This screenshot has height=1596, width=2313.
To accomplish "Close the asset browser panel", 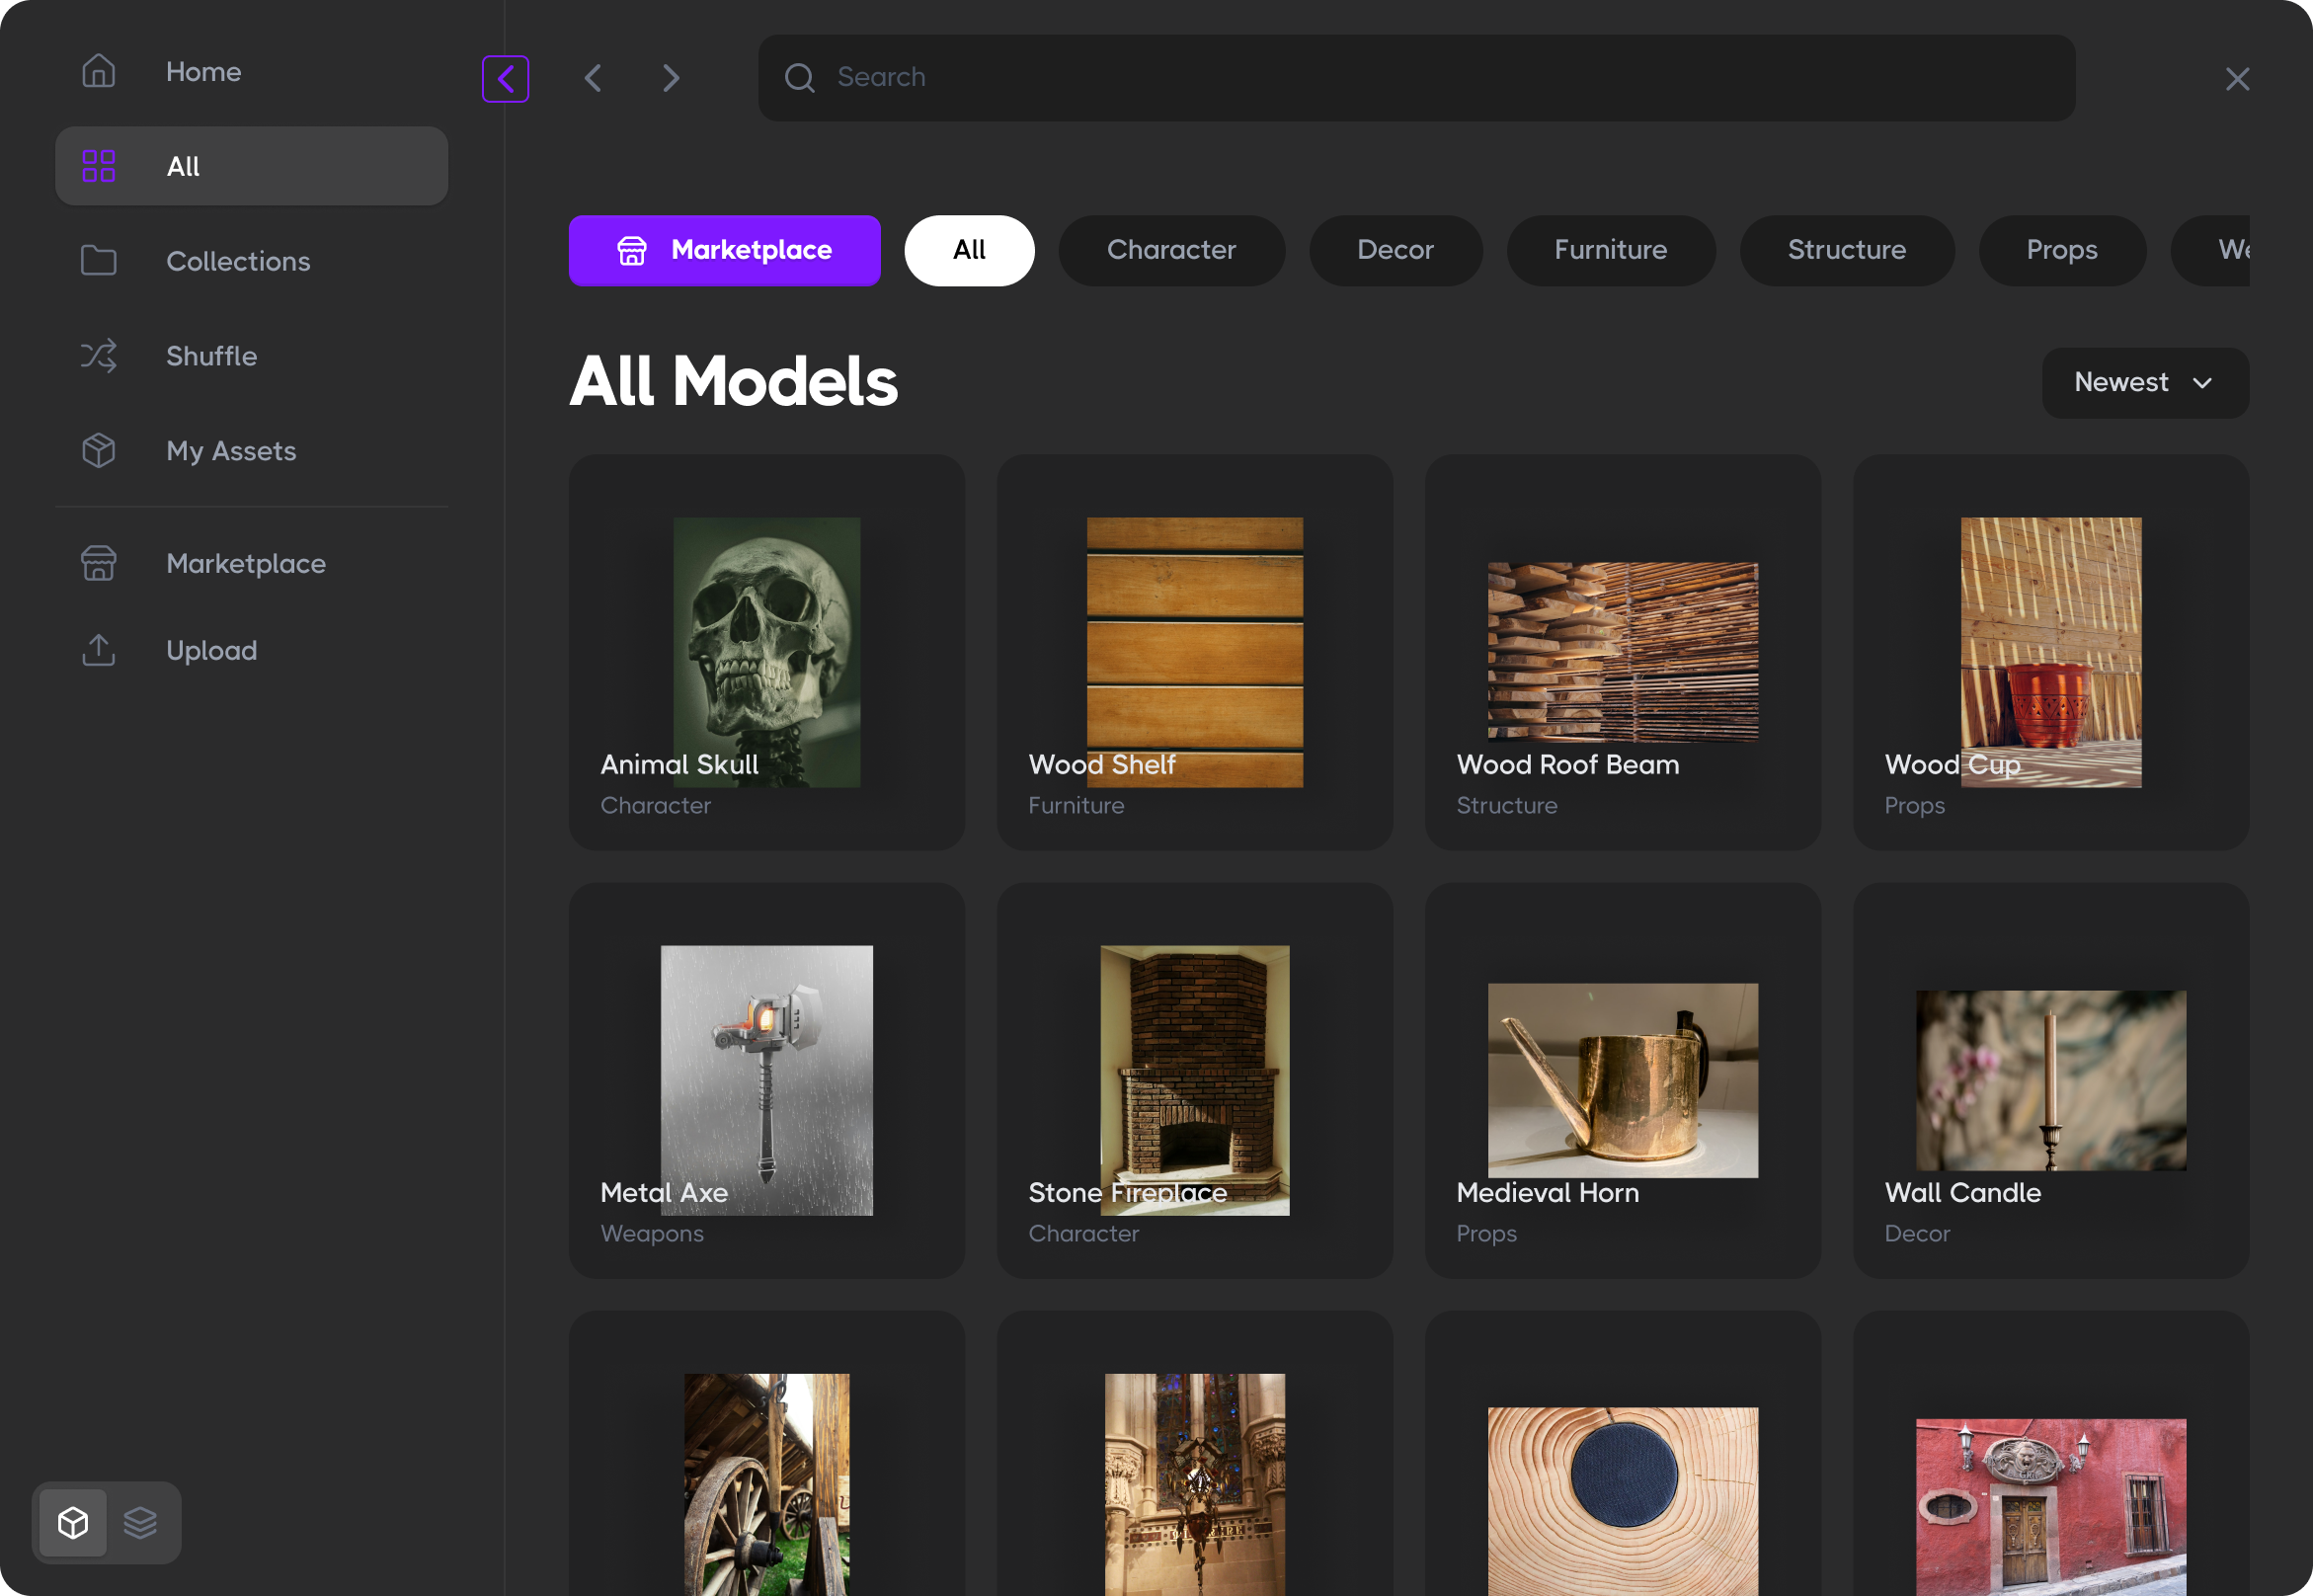I will point(2237,78).
